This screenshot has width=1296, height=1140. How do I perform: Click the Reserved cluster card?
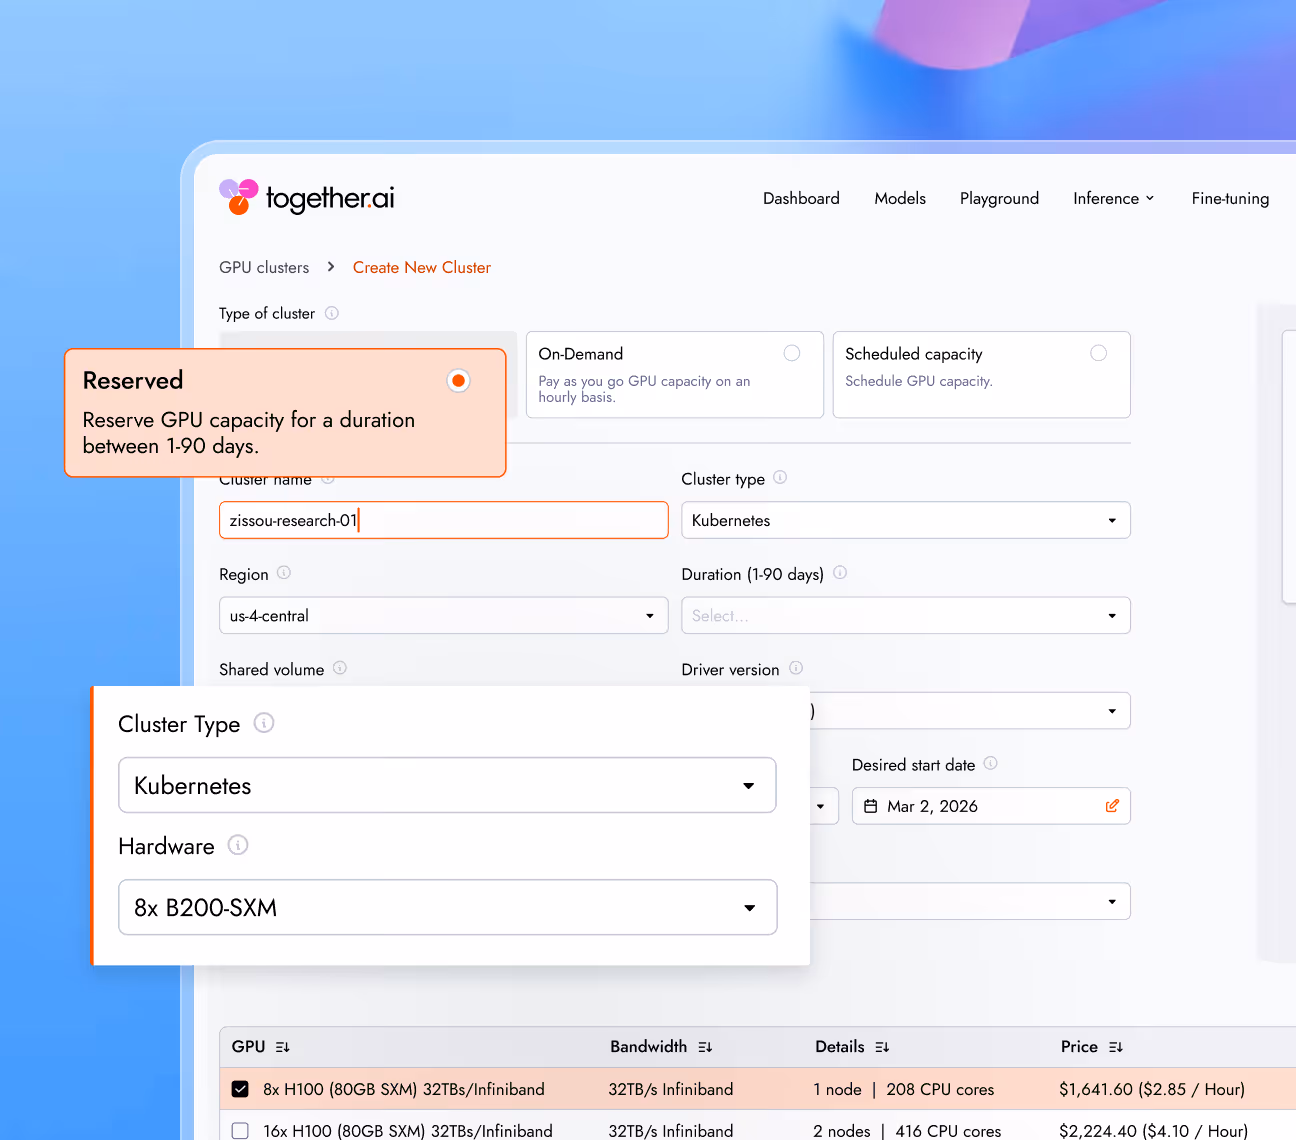pos(285,413)
